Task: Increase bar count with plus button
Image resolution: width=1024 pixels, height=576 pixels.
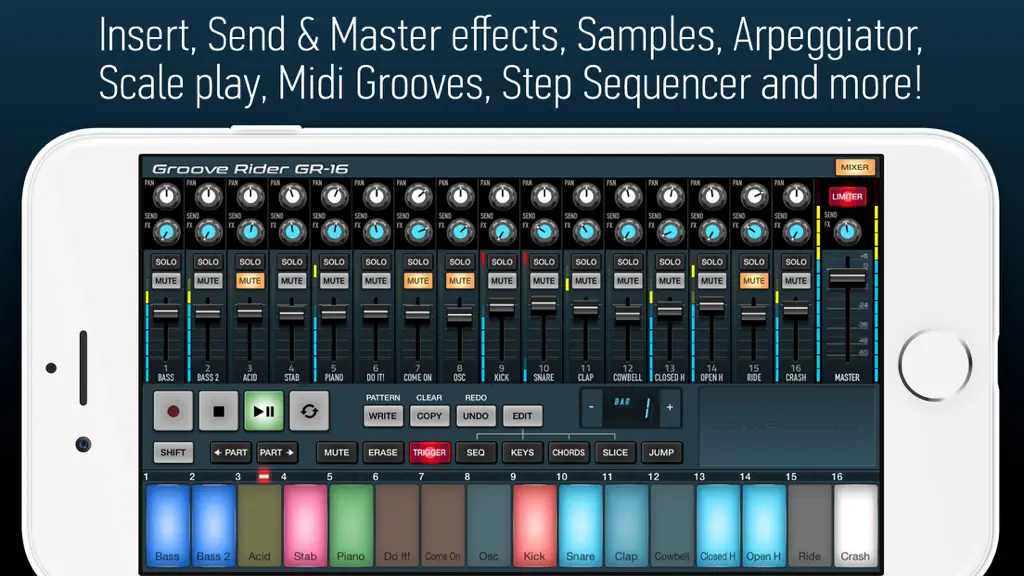Action: click(670, 408)
